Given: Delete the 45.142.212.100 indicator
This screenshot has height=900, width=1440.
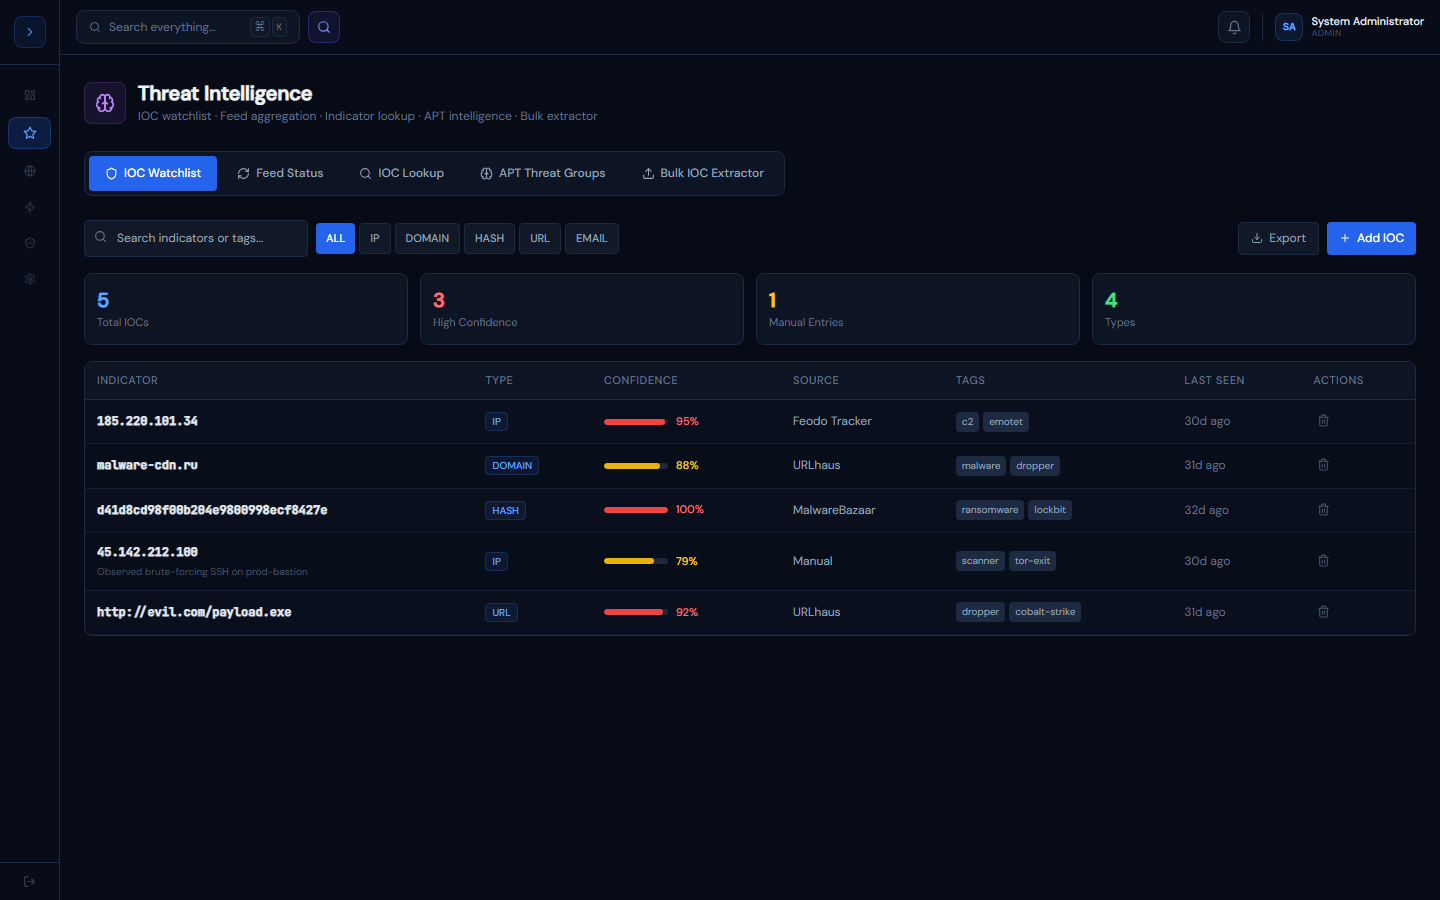Looking at the screenshot, I should click(x=1323, y=561).
